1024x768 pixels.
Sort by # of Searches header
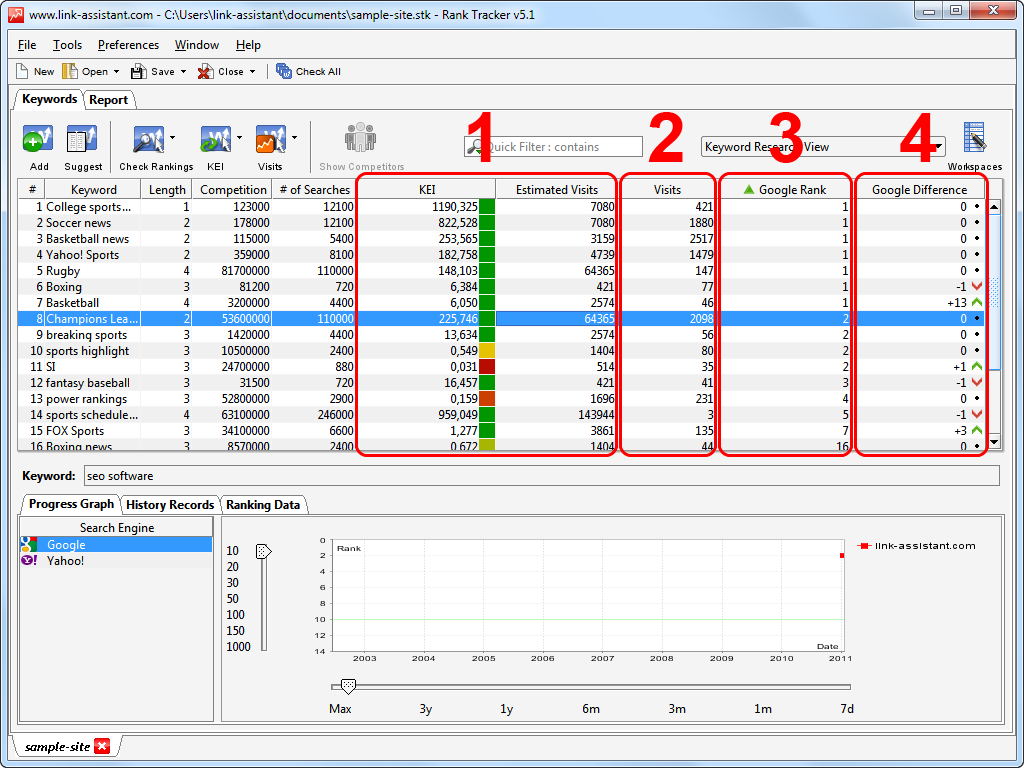click(x=313, y=189)
